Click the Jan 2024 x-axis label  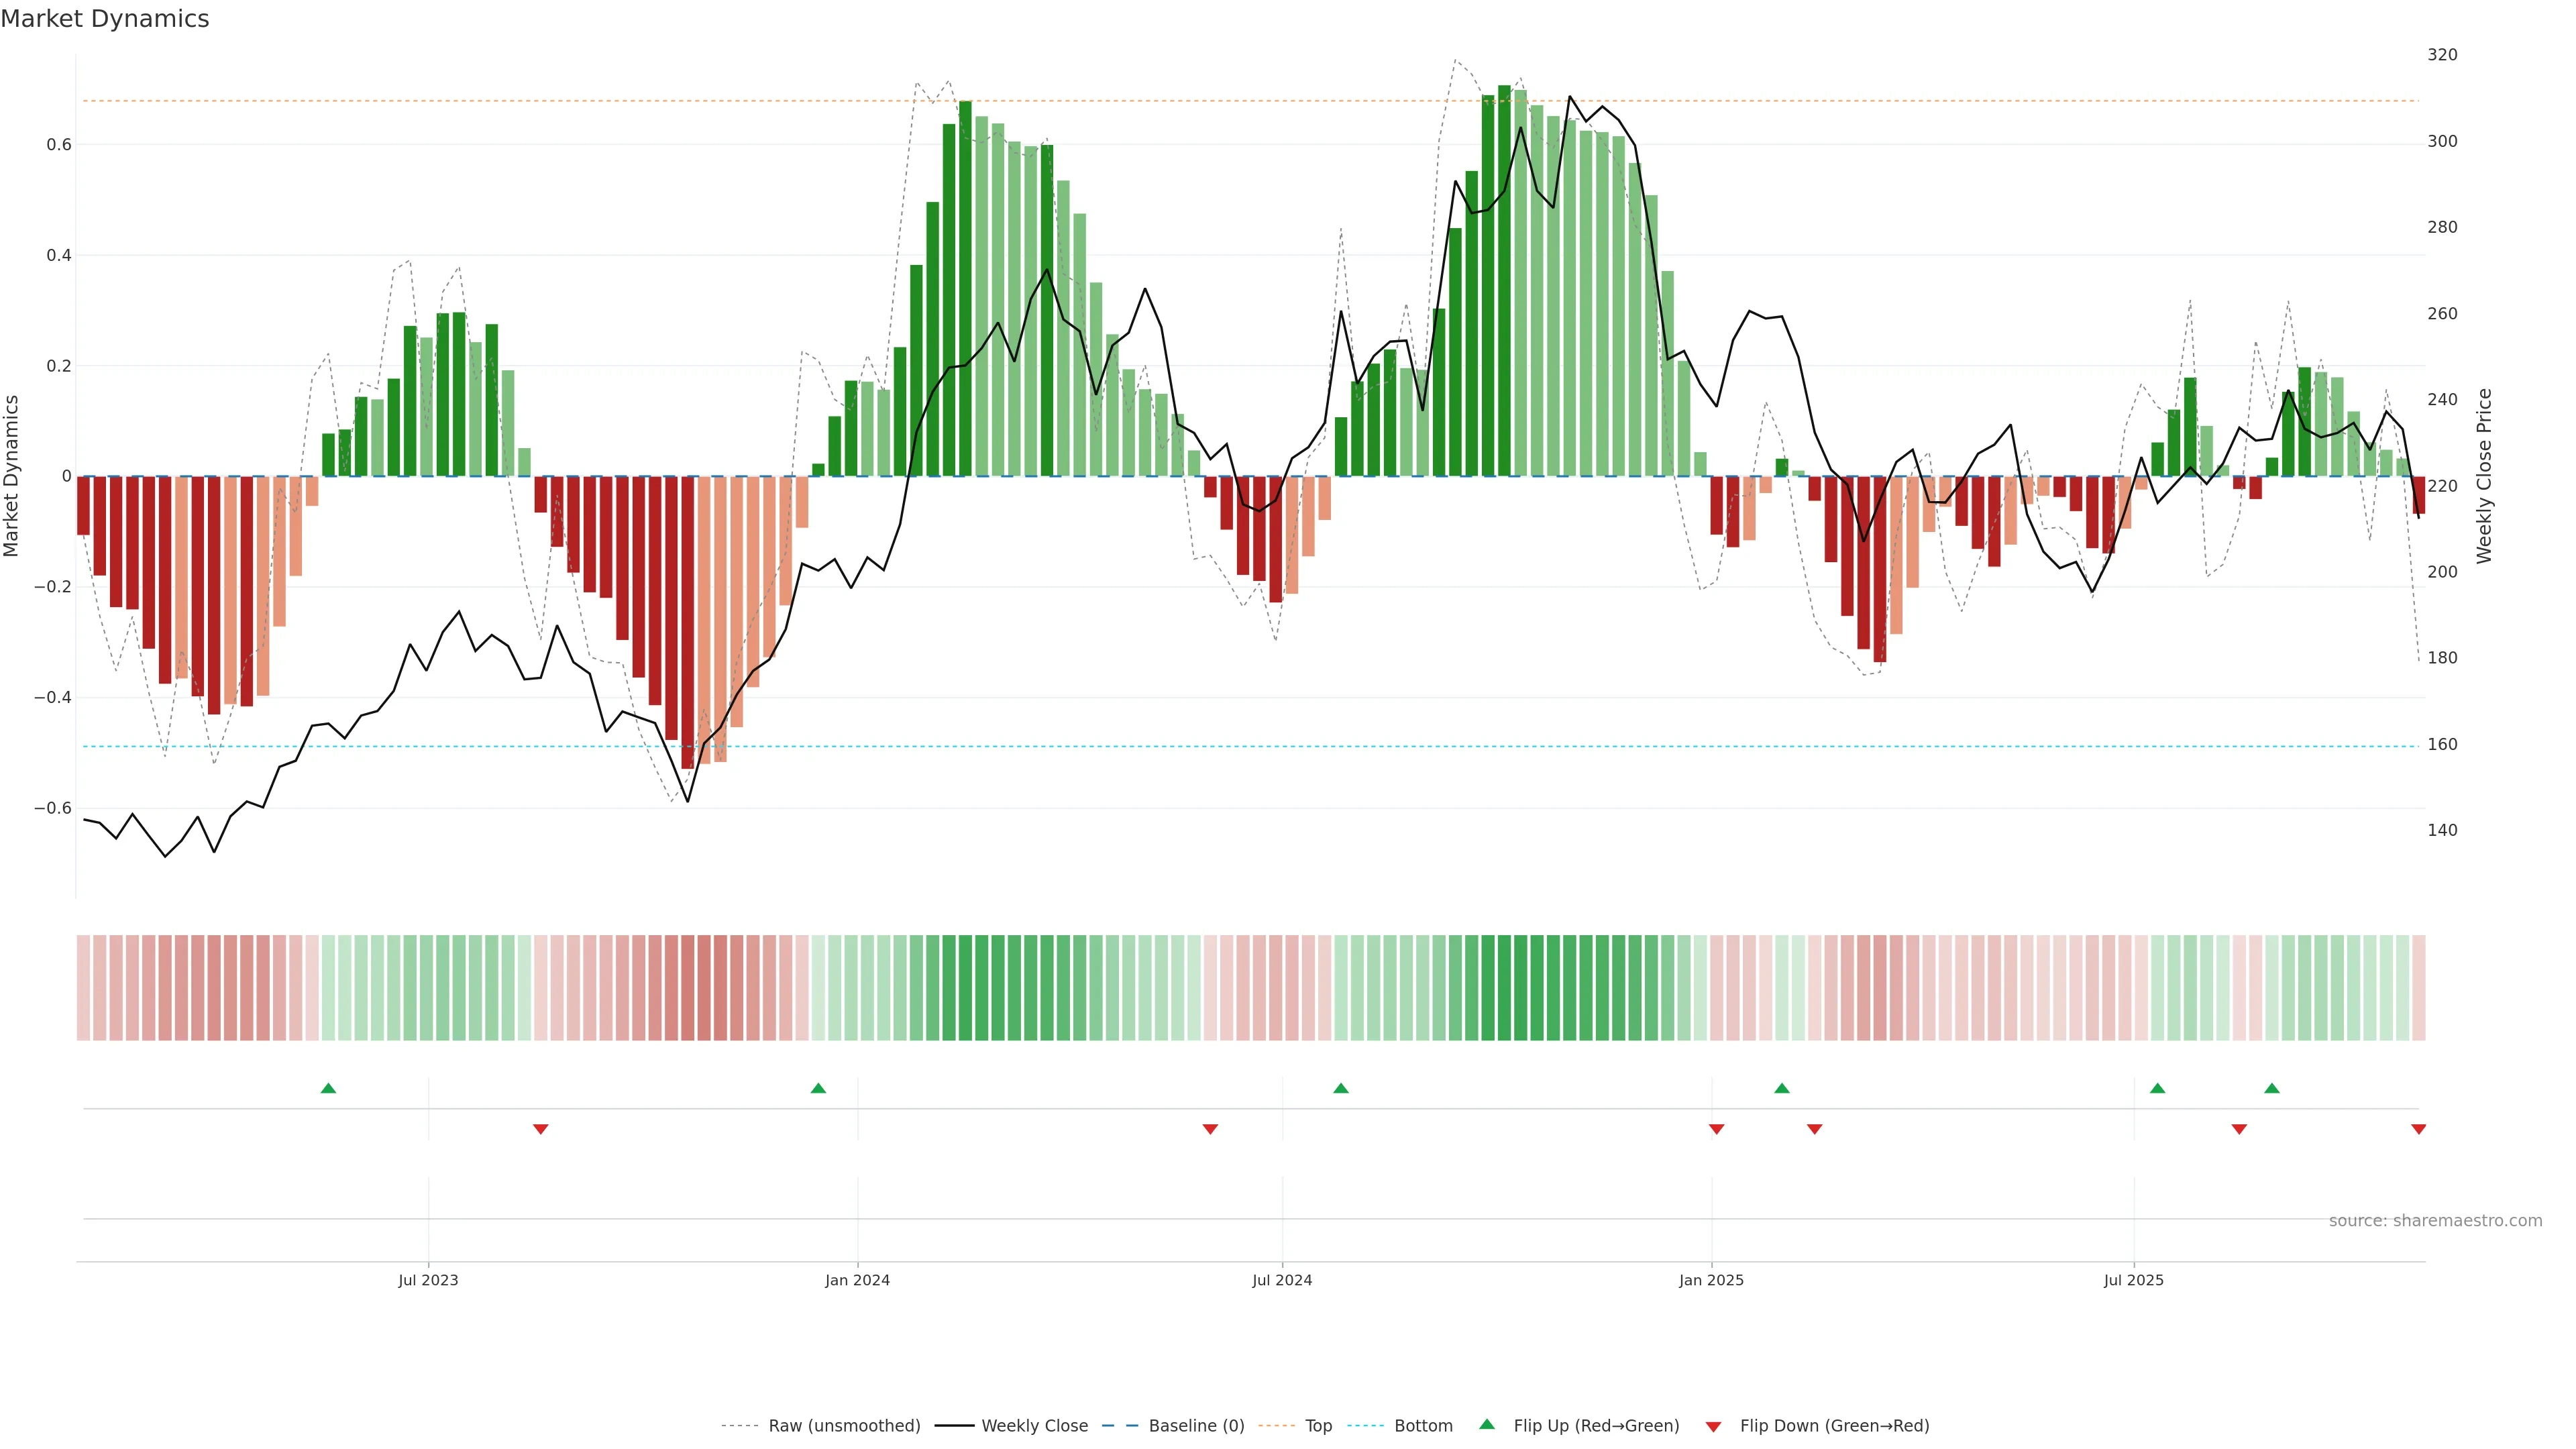point(857,1280)
